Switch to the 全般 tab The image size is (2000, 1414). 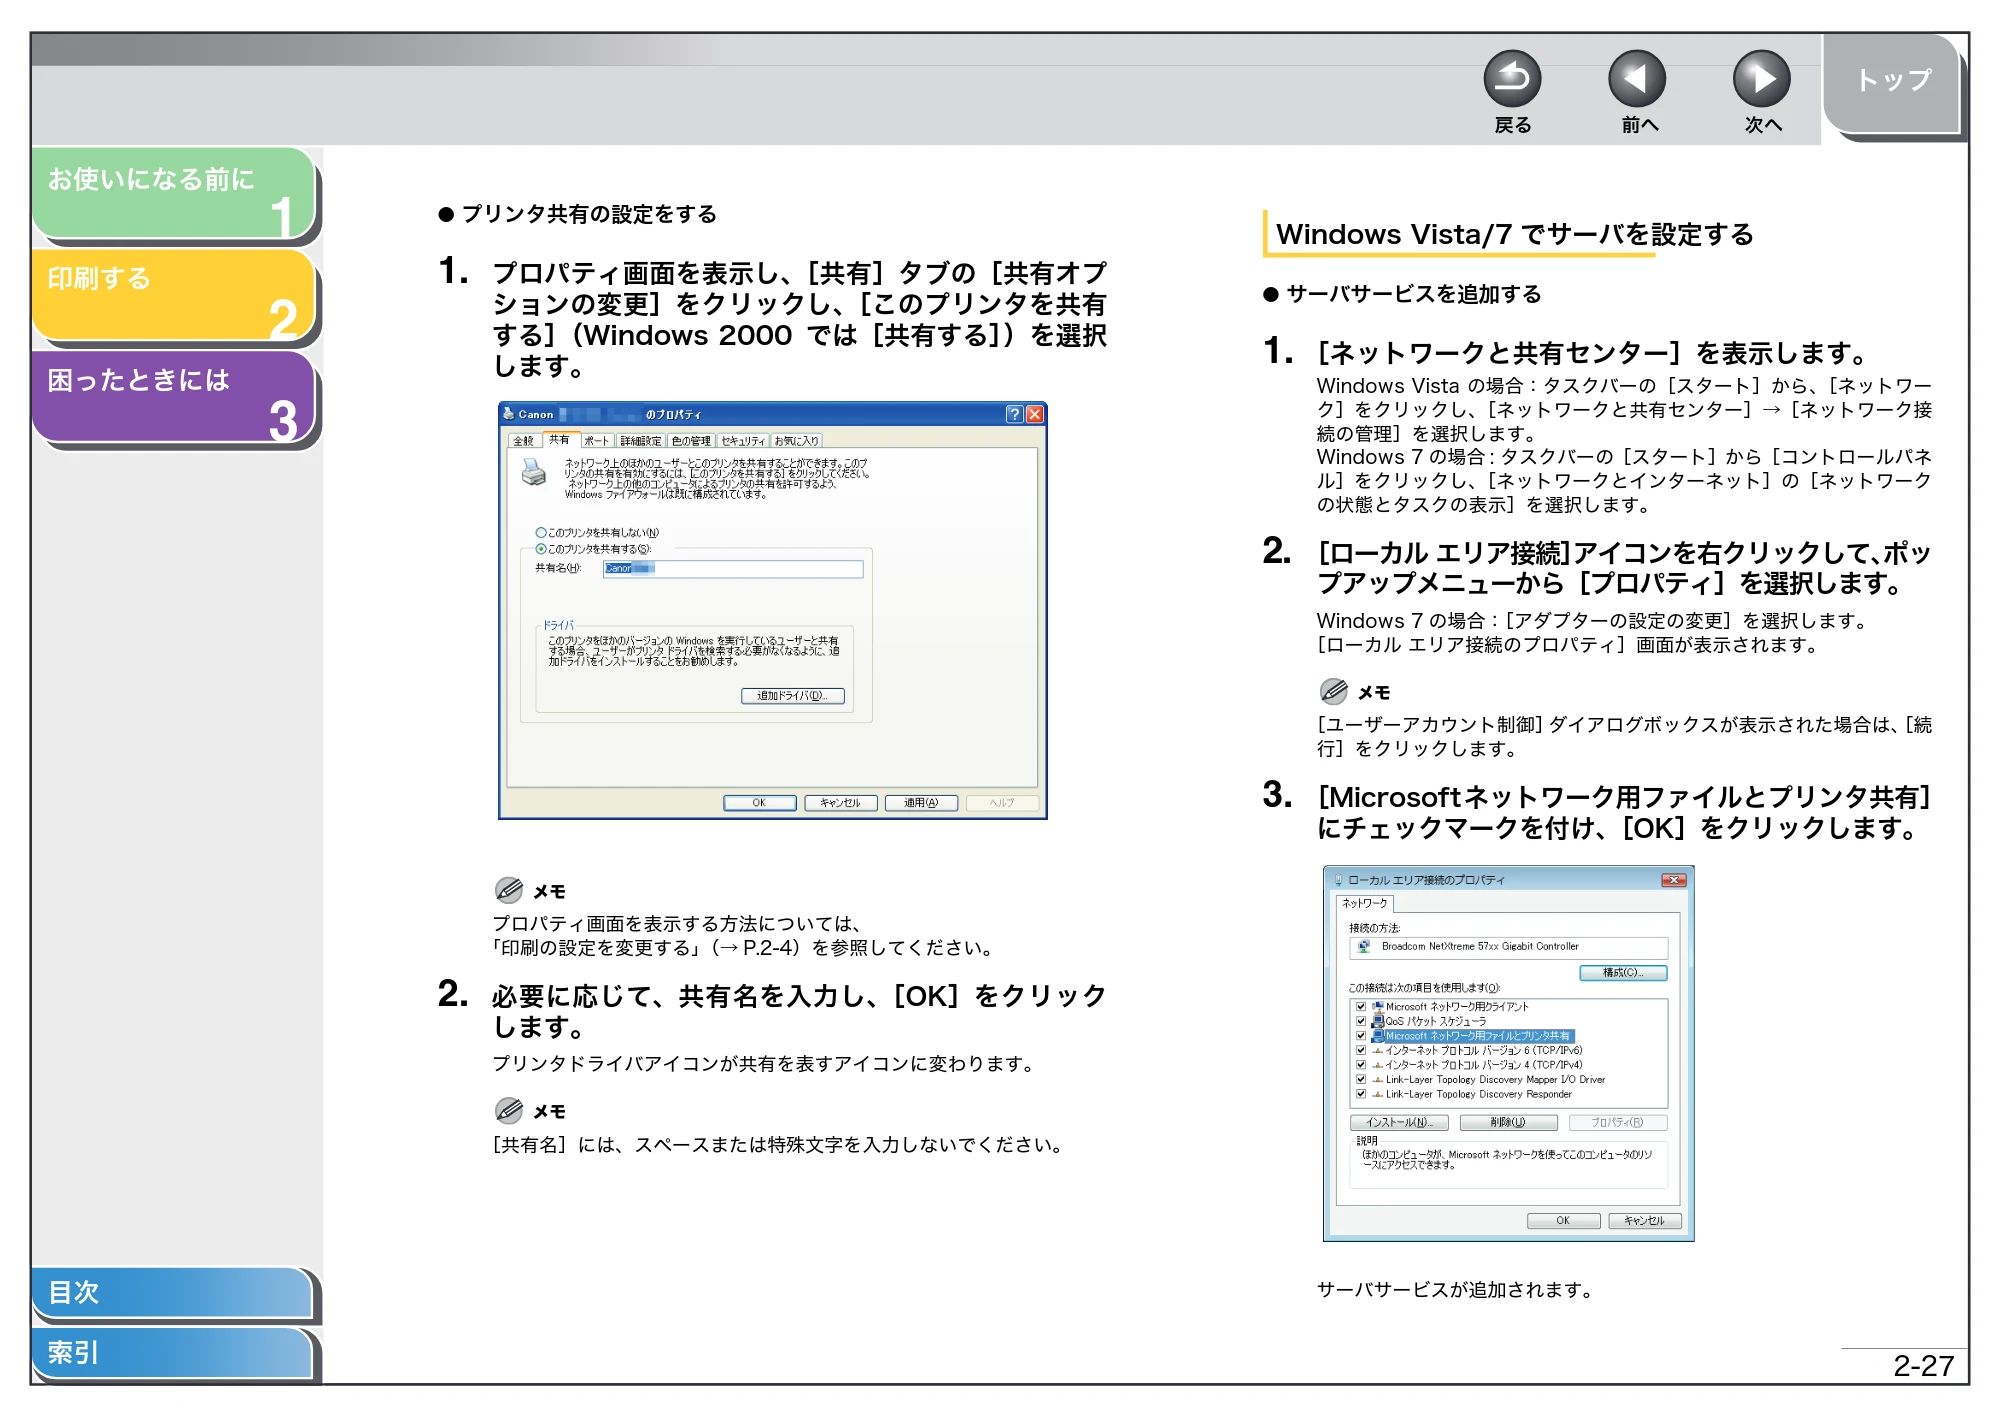tap(524, 441)
